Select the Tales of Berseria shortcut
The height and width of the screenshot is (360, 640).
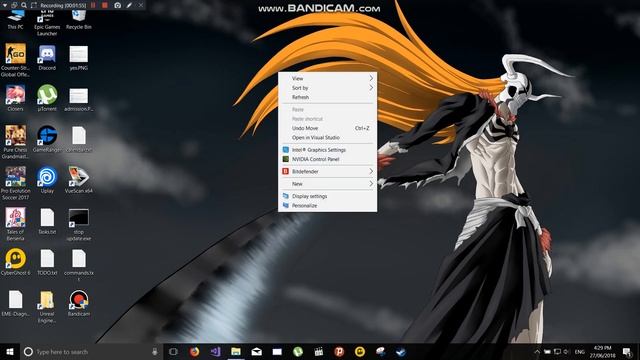16,224
